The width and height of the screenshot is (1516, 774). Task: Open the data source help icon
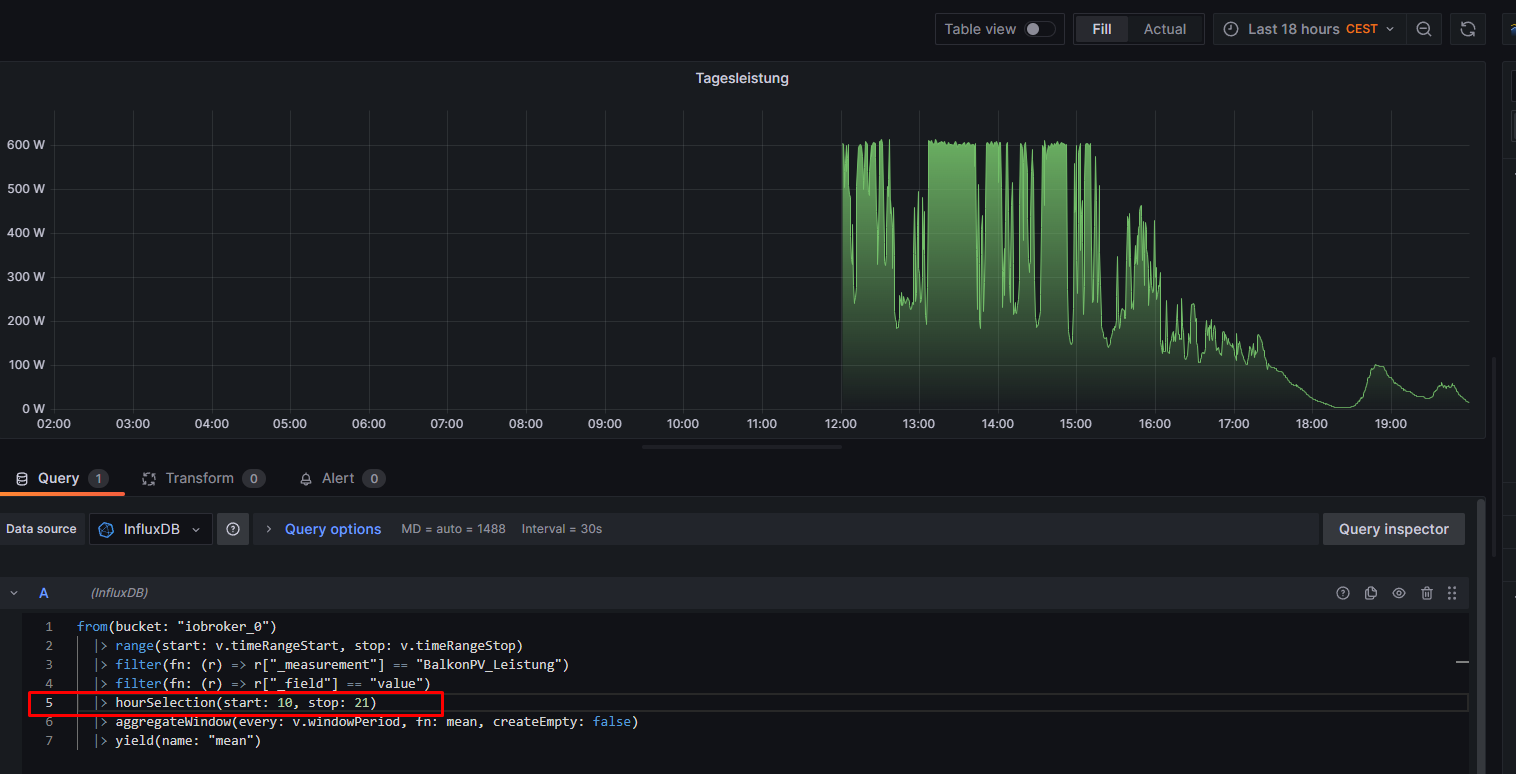pos(233,529)
